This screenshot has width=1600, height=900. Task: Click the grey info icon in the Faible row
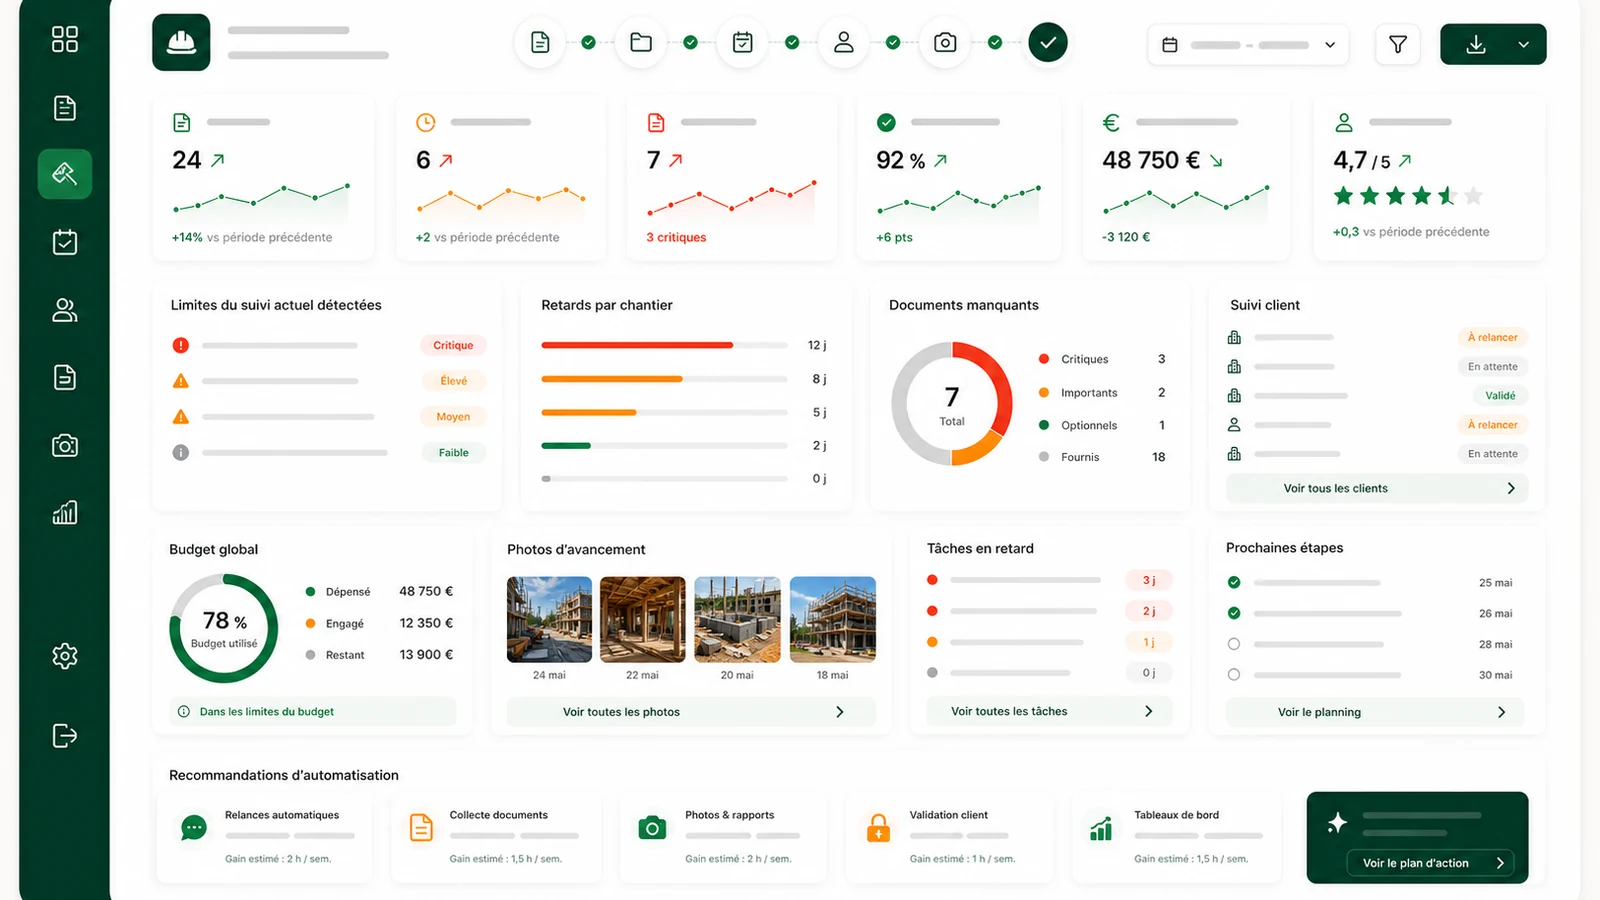point(180,452)
